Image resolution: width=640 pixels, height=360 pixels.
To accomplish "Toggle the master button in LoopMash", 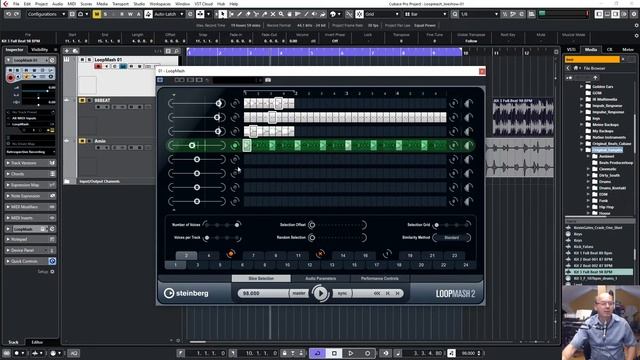I will tap(299, 293).
